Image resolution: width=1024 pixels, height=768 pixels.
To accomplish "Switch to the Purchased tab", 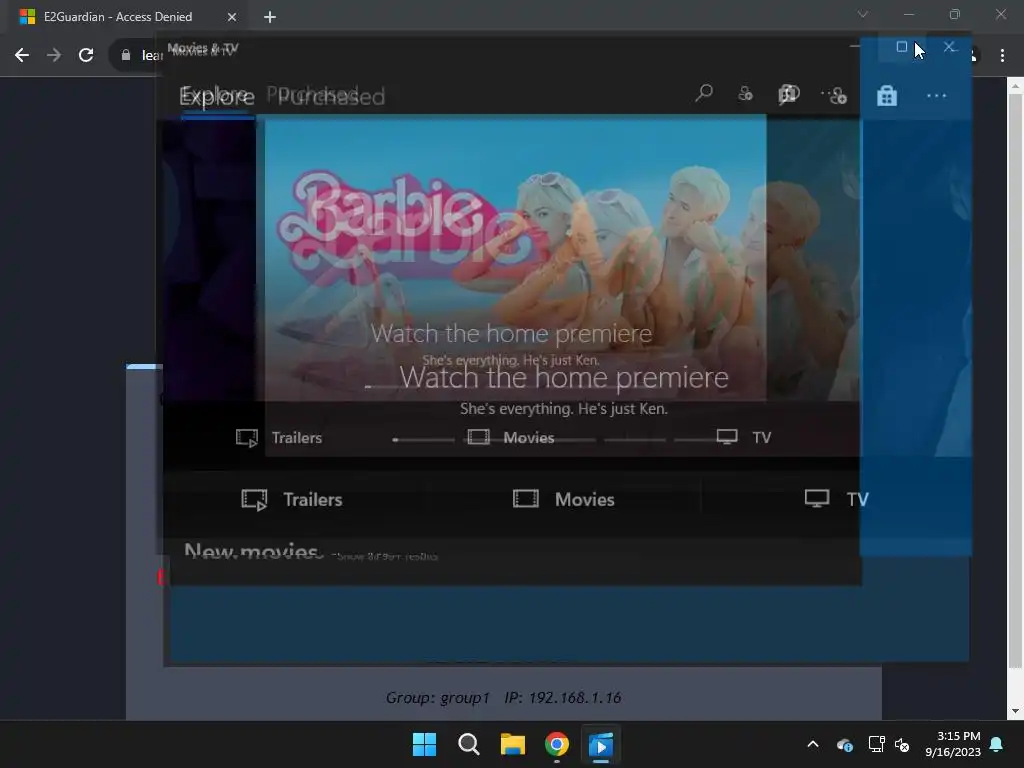I will click(x=331, y=97).
